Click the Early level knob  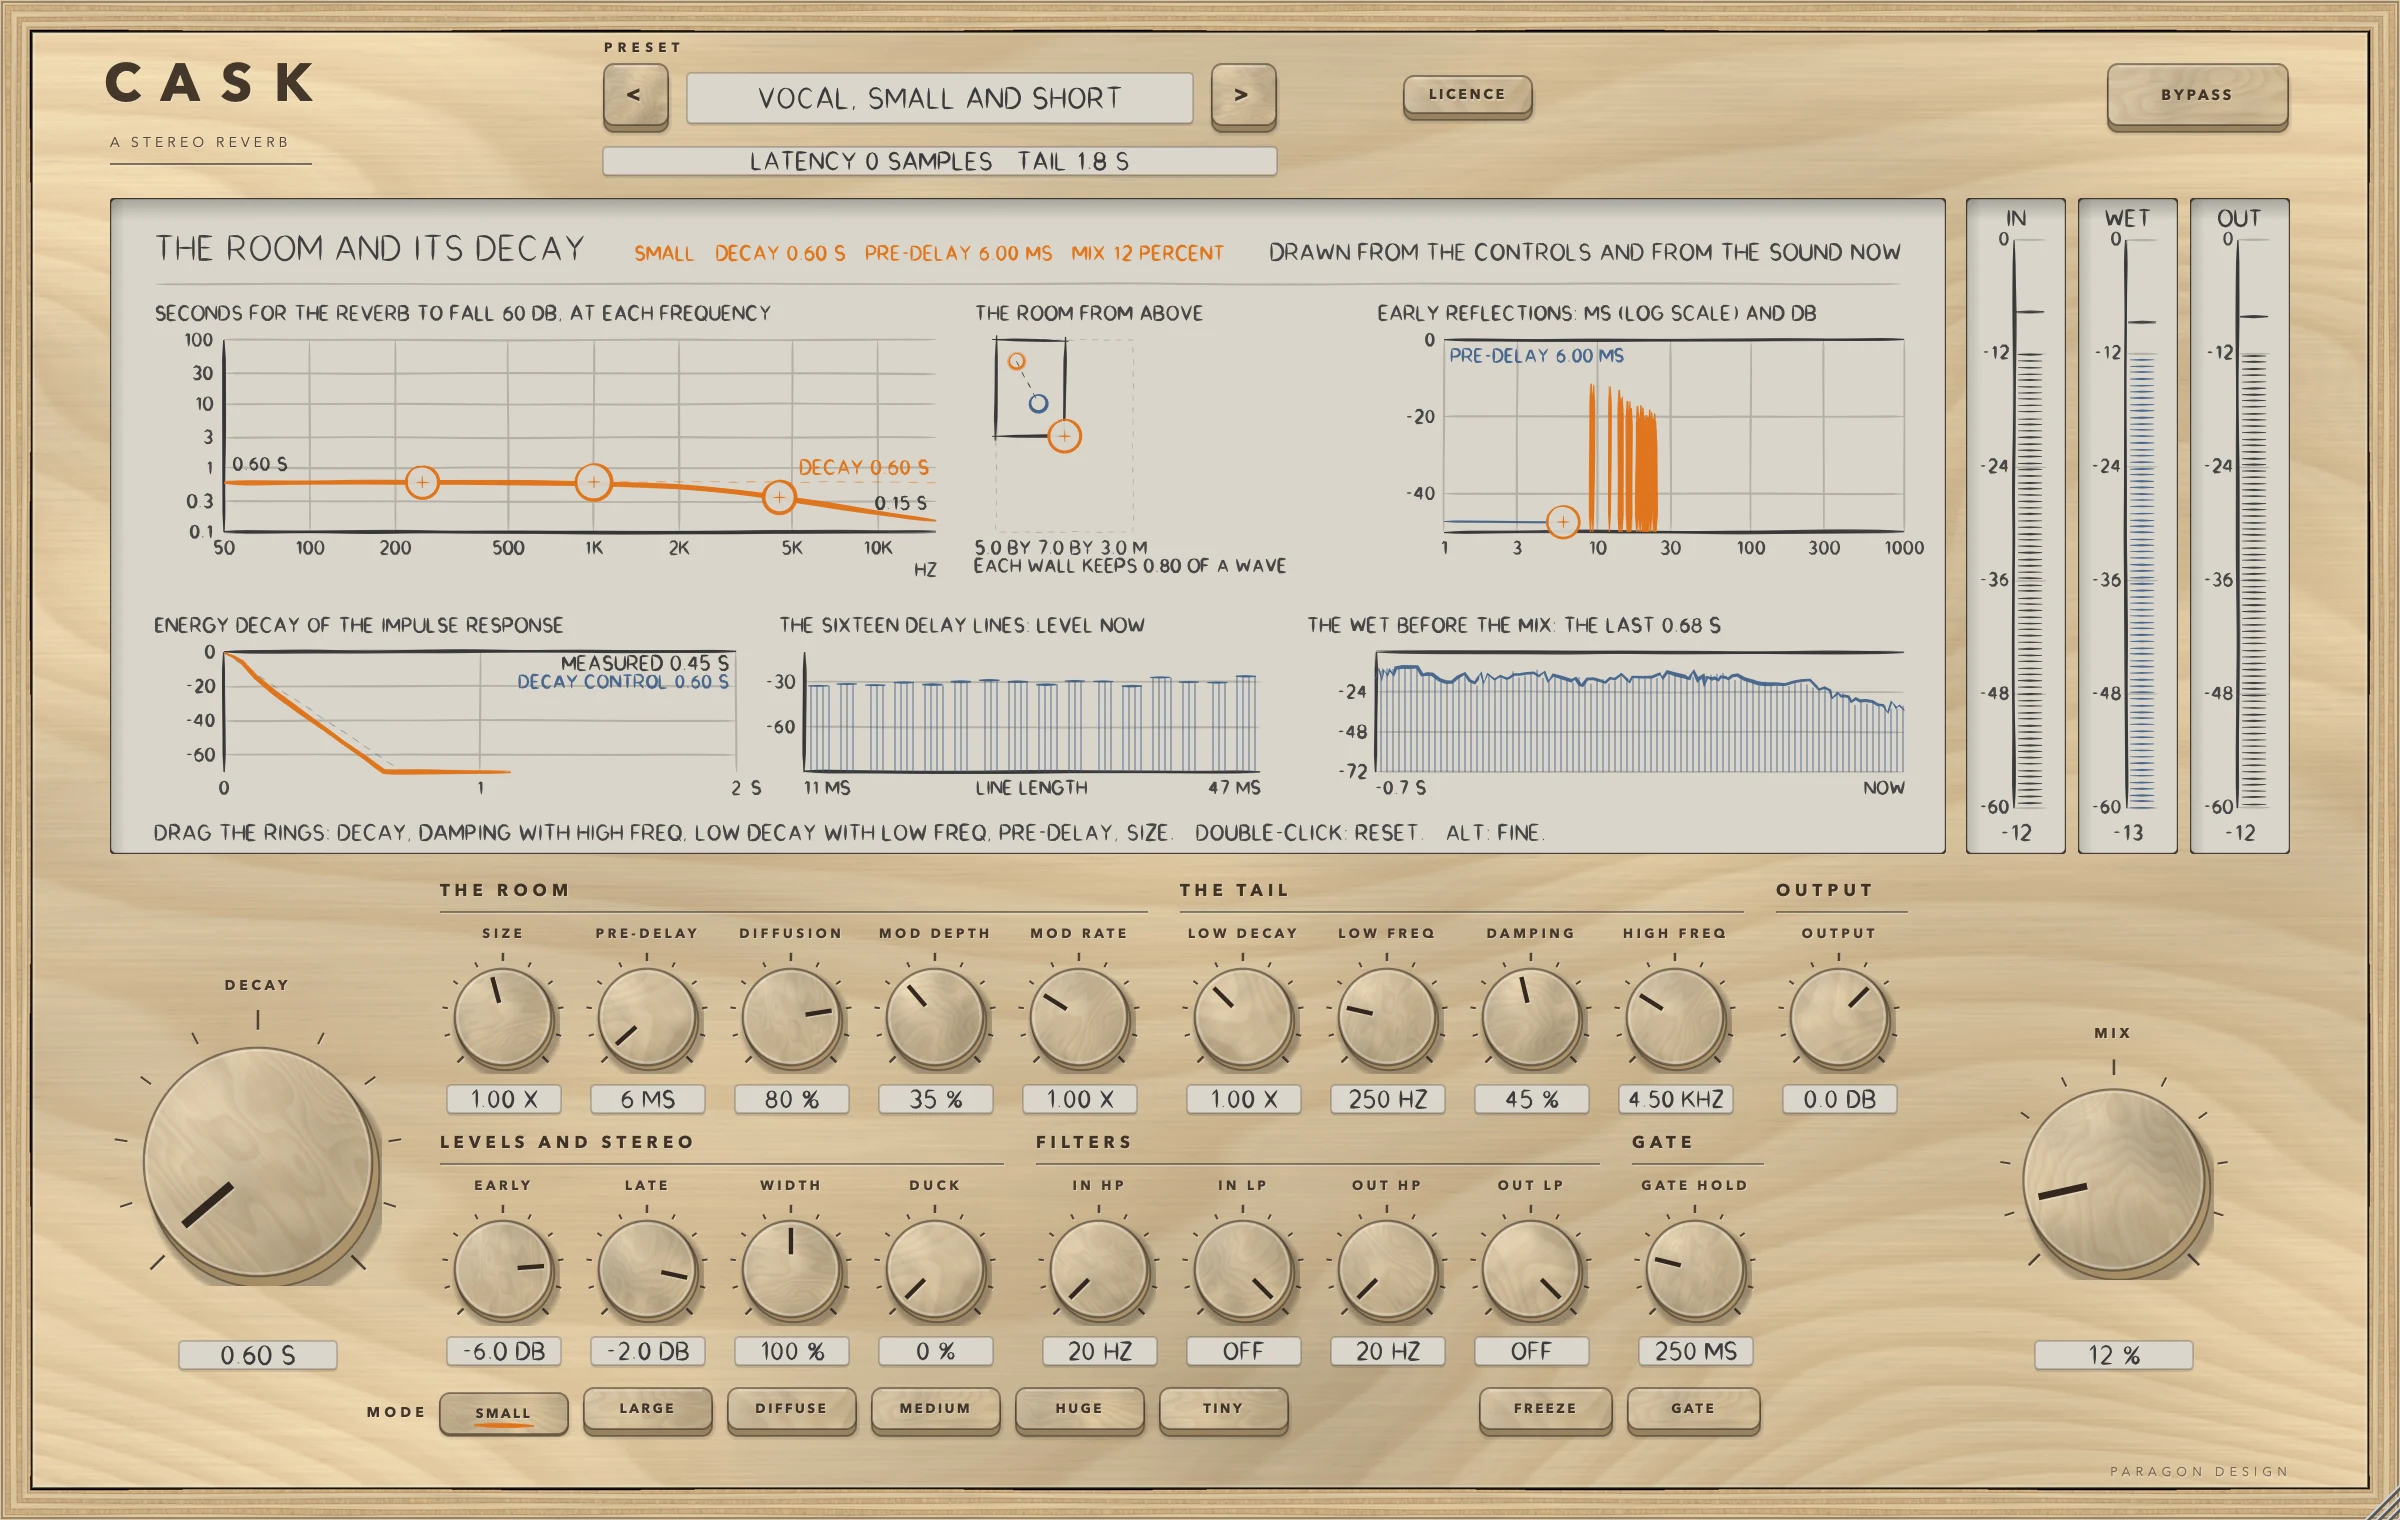[503, 1270]
